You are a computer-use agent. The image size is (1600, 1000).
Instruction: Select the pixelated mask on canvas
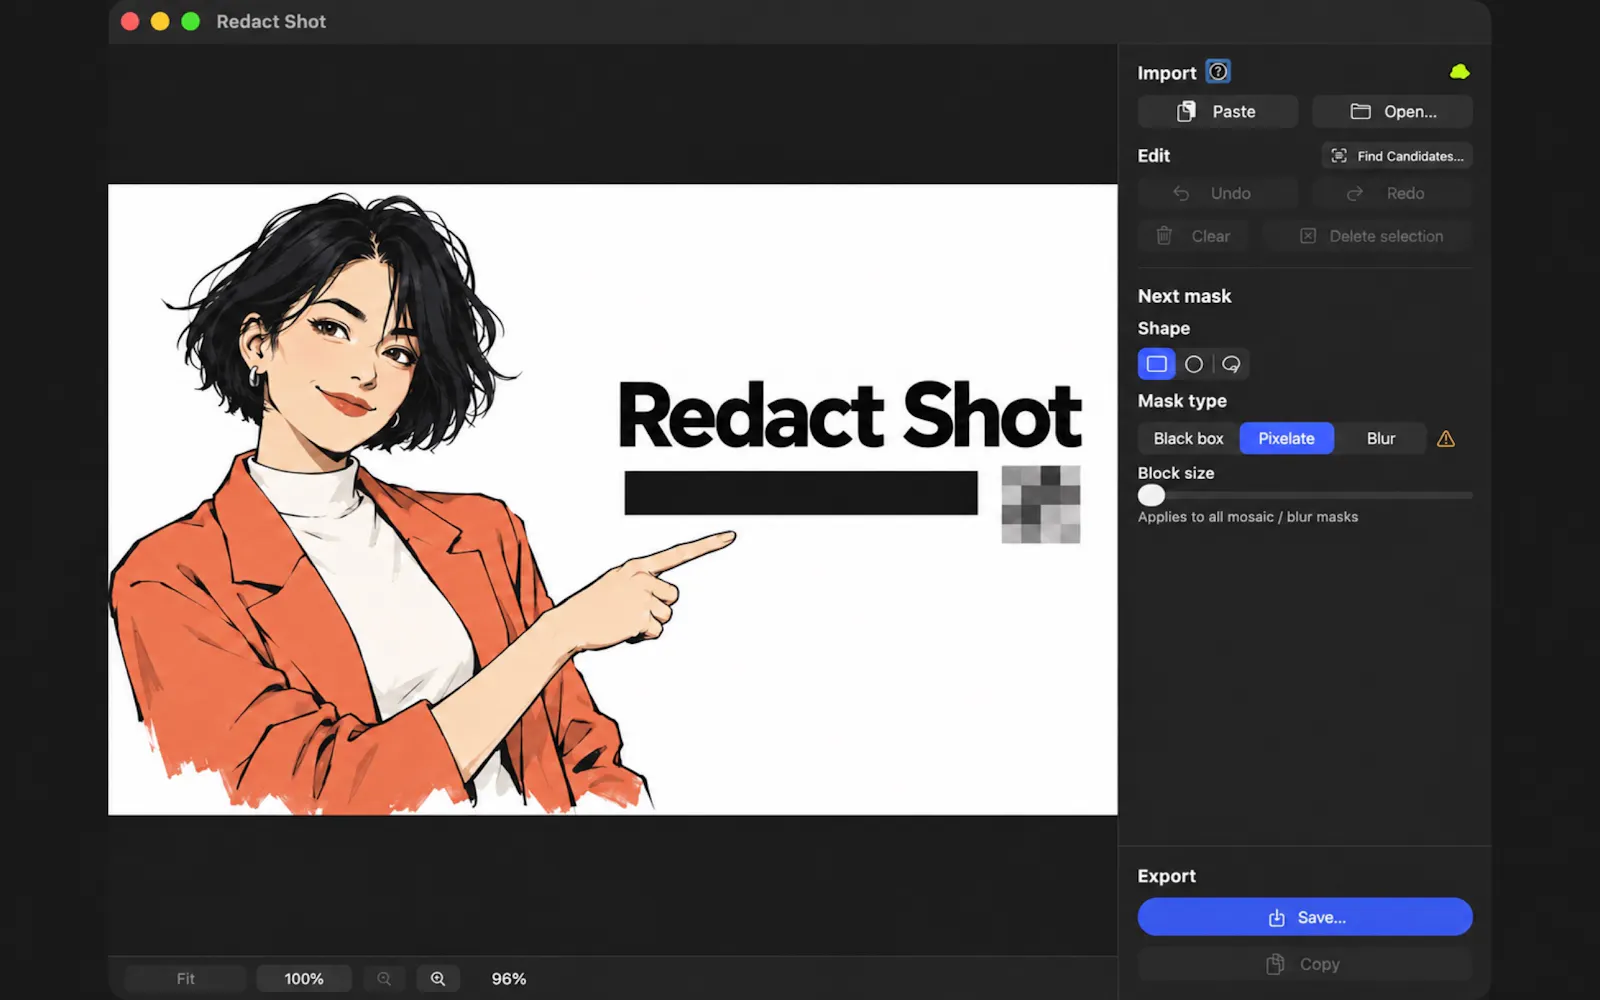click(1041, 504)
